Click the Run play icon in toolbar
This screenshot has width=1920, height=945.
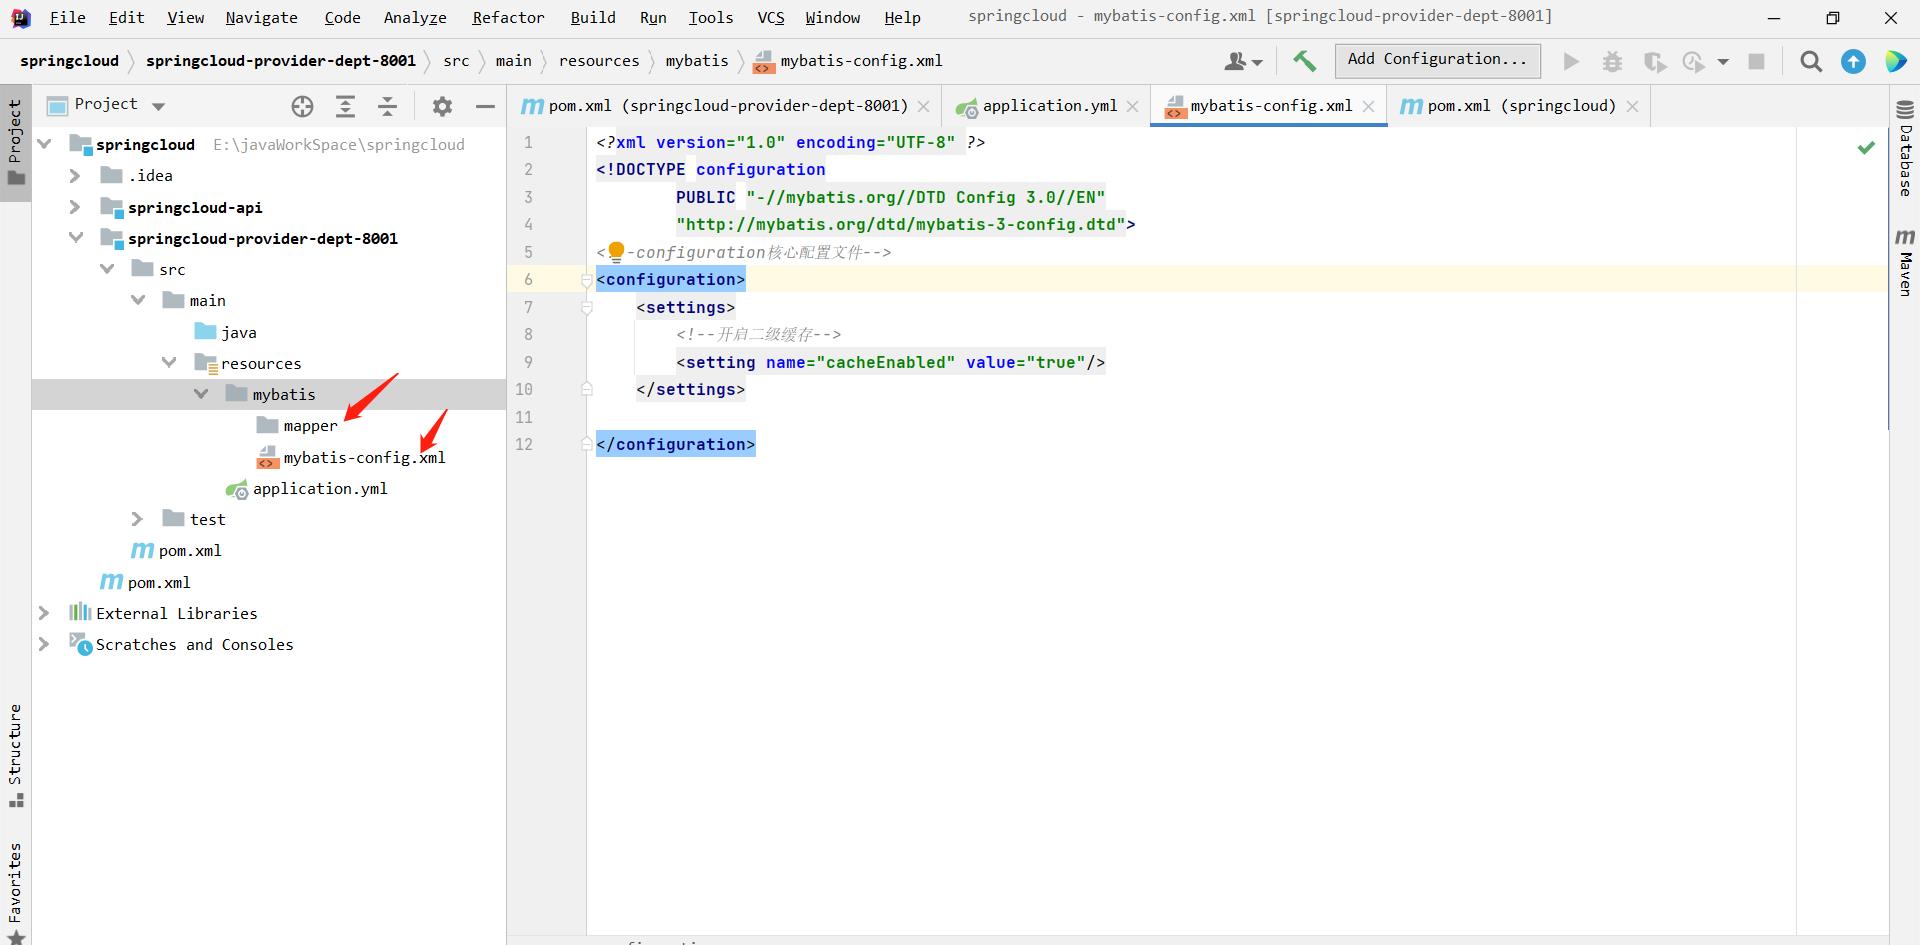[x=1571, y=62]
